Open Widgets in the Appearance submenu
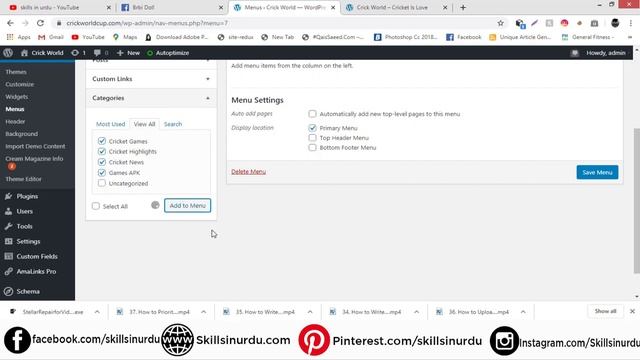Image resolution: width=640 pixels, height=360 pixels. 17,97
